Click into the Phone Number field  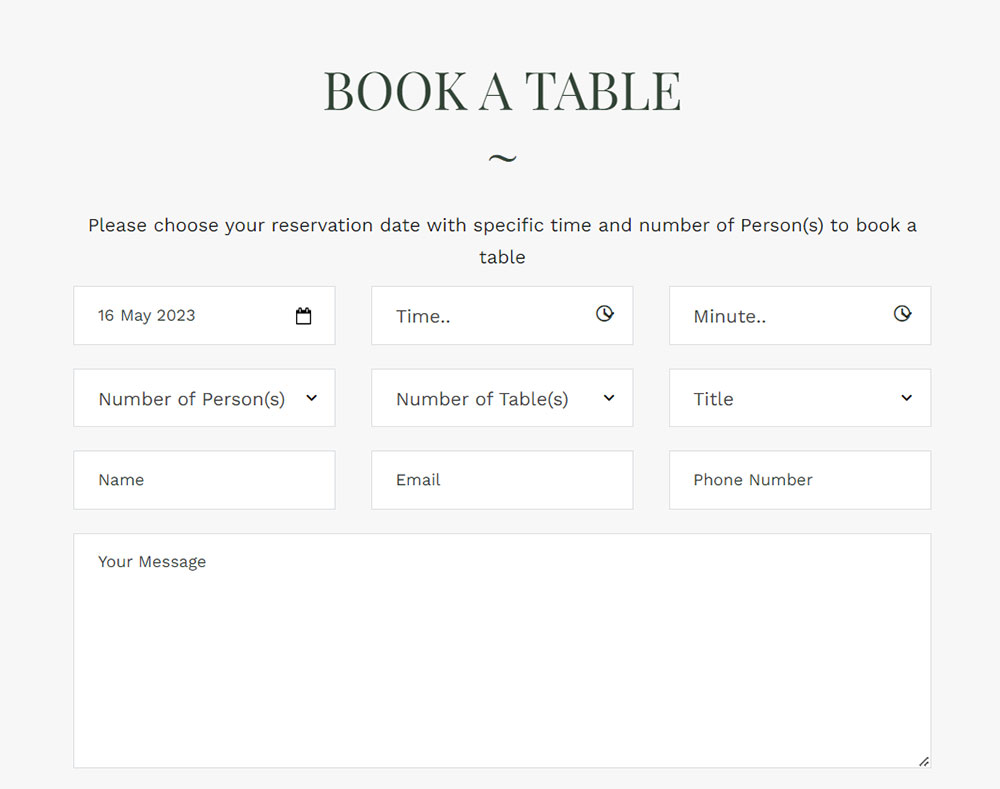coord(800,480)
